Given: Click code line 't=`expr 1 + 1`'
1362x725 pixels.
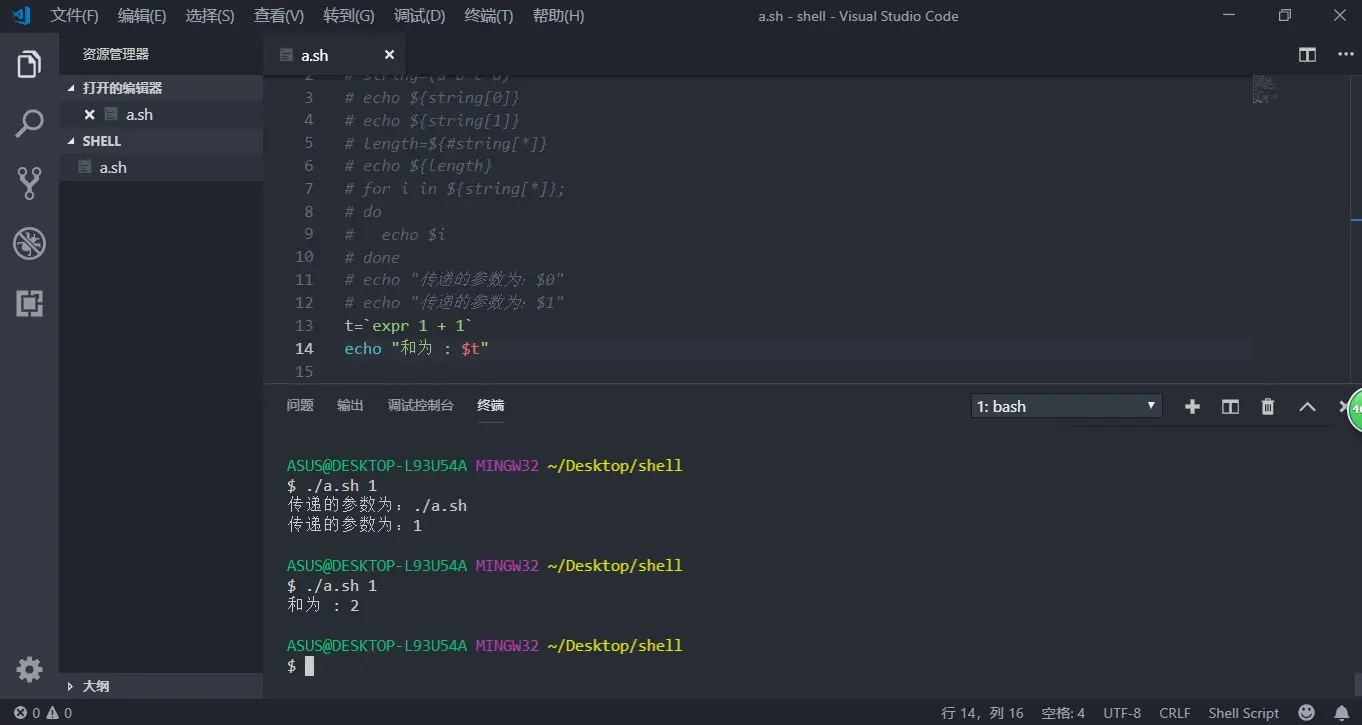Looking at the screenshot, I should (408, 326).
